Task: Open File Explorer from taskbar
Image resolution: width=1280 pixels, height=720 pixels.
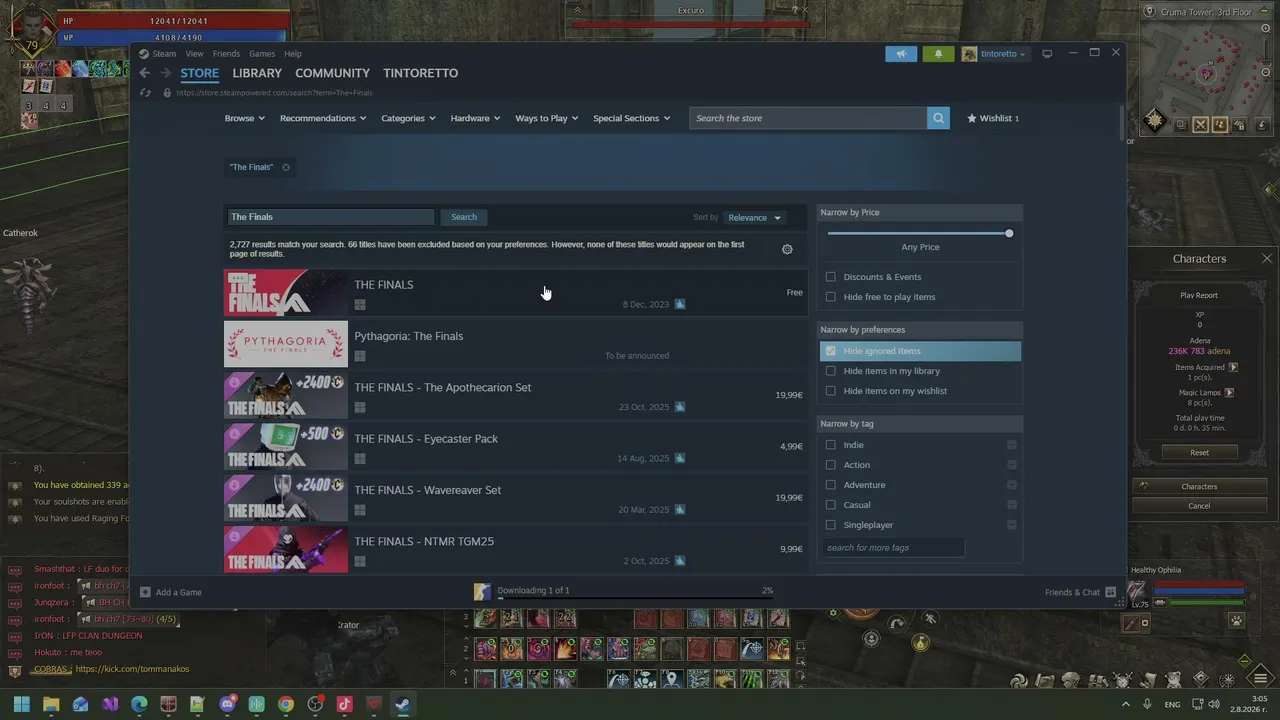Action: 51,704
